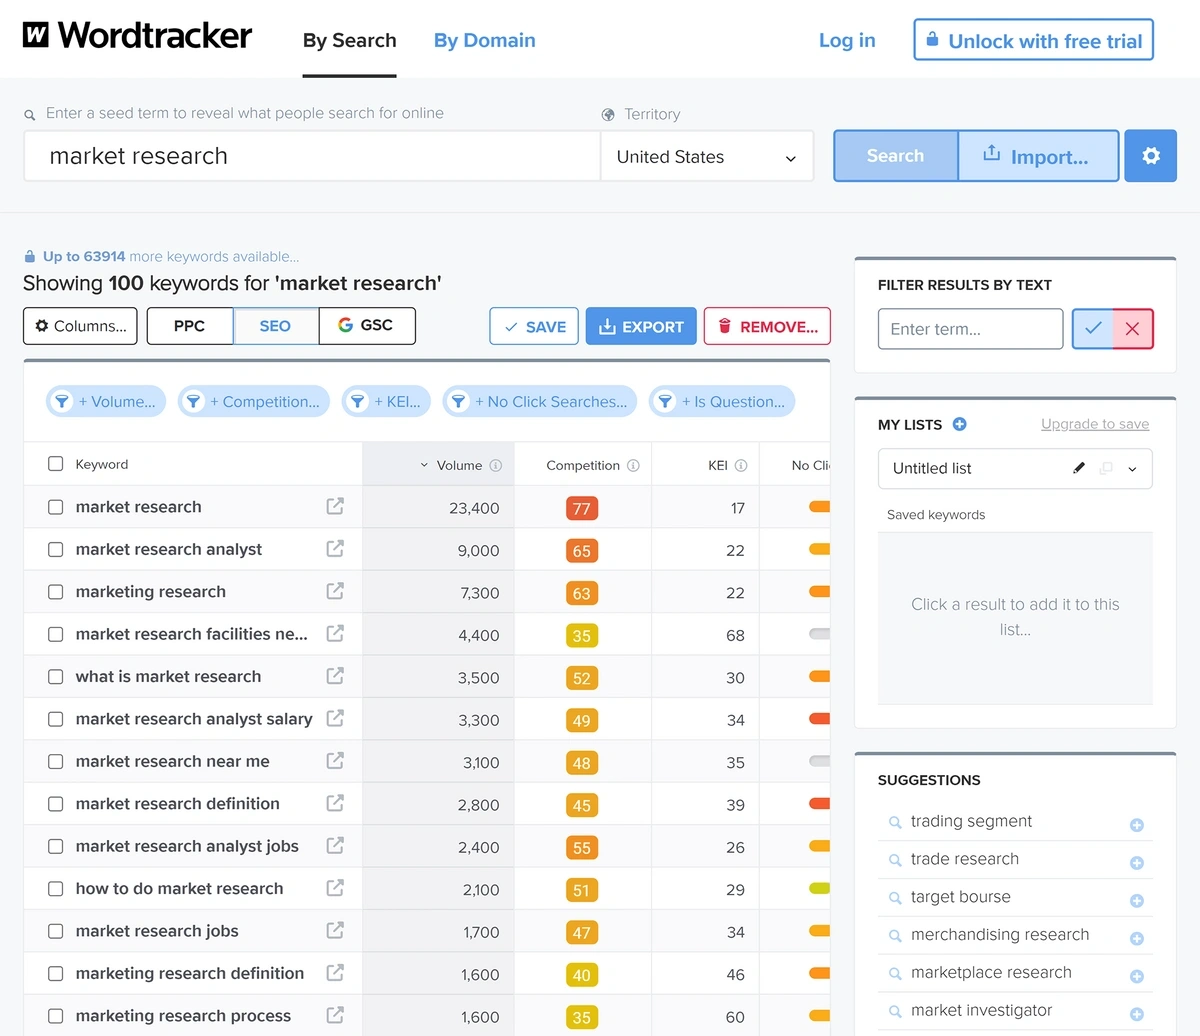Image resolution: width=1200 pixels, height=1036 pixels.
Task: Open the United States territory dropdown
Action: pyautogui.click(x=706, y=157)
